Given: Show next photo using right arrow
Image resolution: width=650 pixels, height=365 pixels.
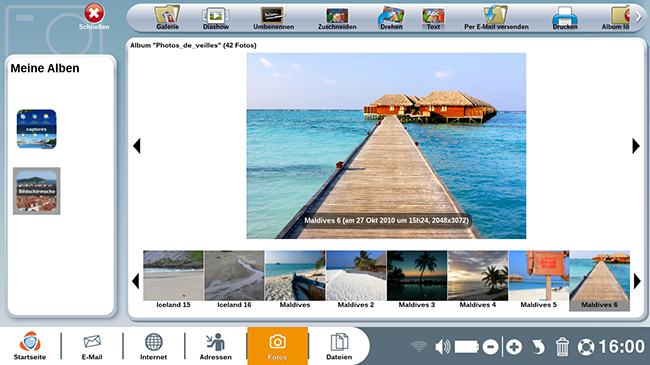Looking at the screenshot, I should [x=636, y=146].
